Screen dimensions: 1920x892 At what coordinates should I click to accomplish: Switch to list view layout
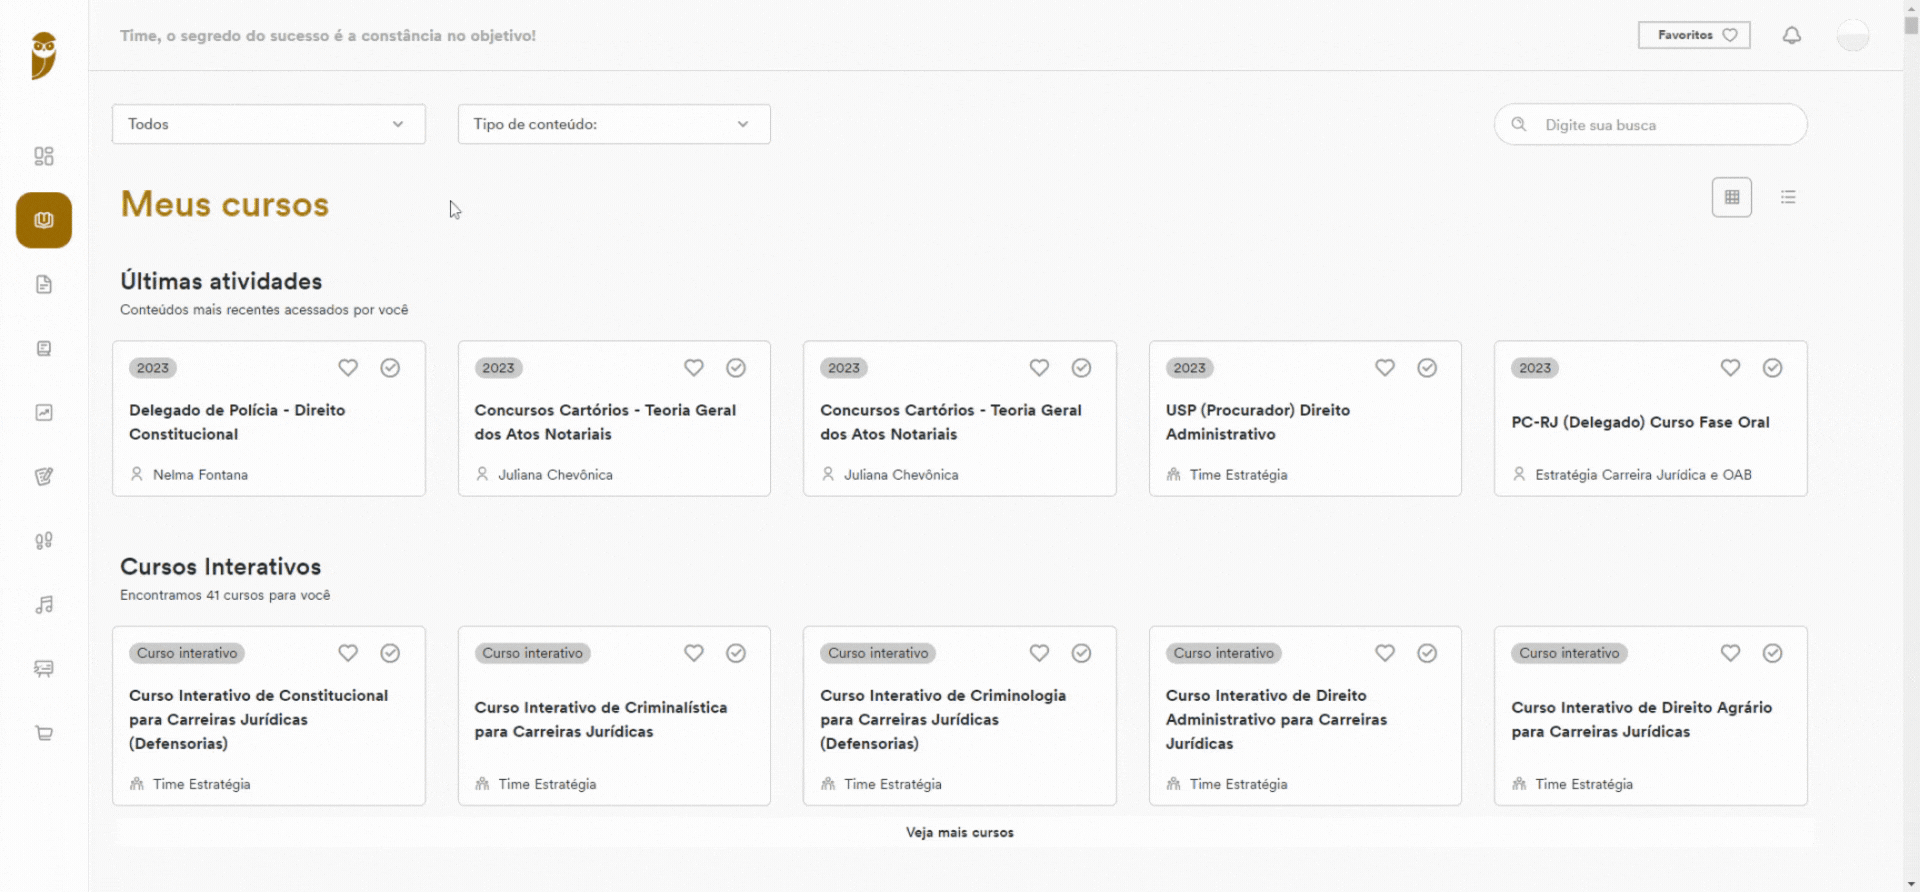pyautogui.click(x=1788, y=197)
